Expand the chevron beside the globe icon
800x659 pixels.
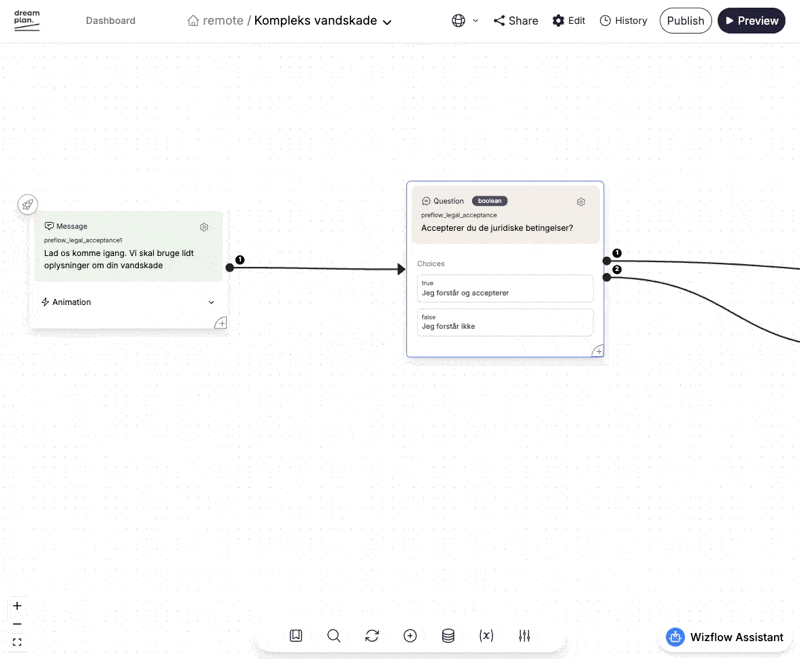click(476, 20)
